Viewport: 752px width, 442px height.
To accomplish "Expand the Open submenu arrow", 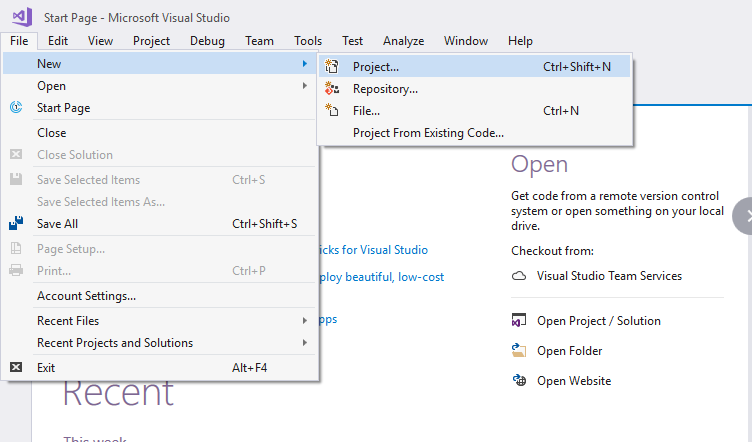I will (305, 86).
